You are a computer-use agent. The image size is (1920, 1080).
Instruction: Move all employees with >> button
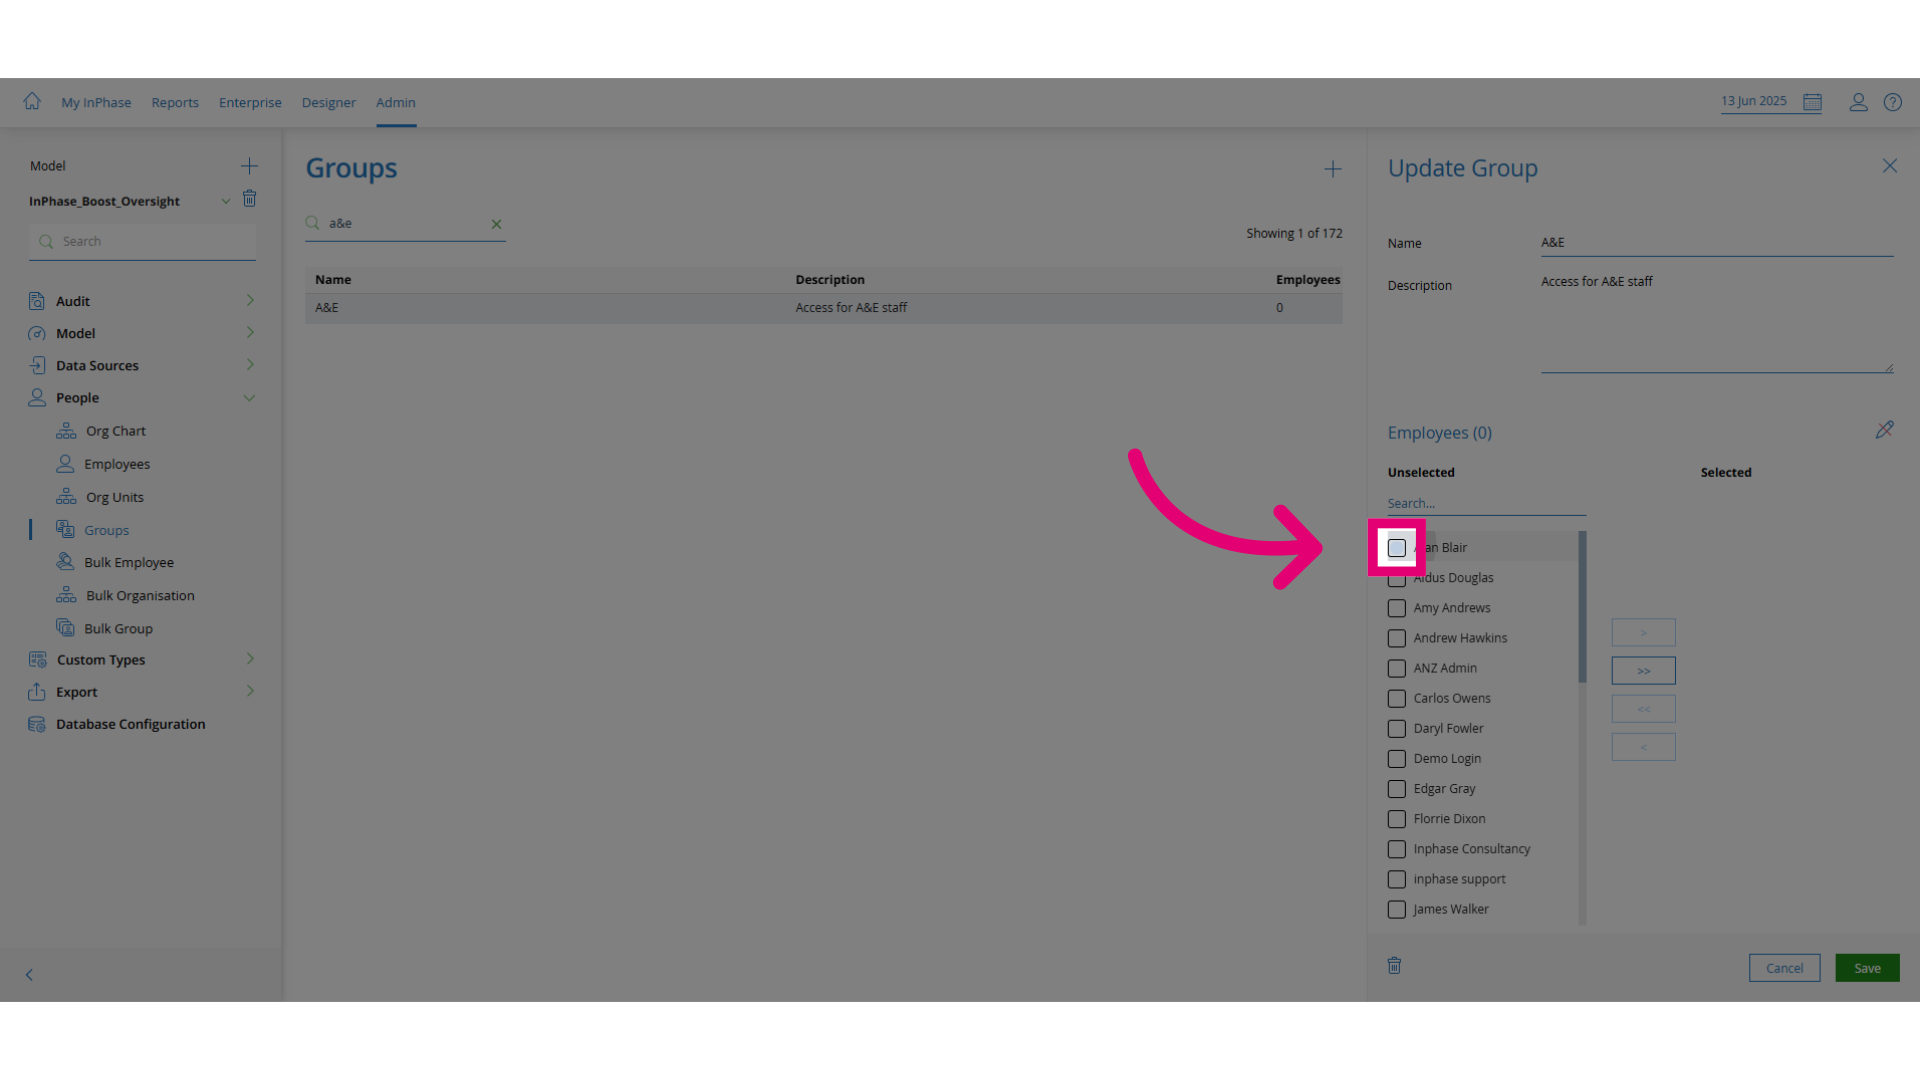(x=1643, y=670)
